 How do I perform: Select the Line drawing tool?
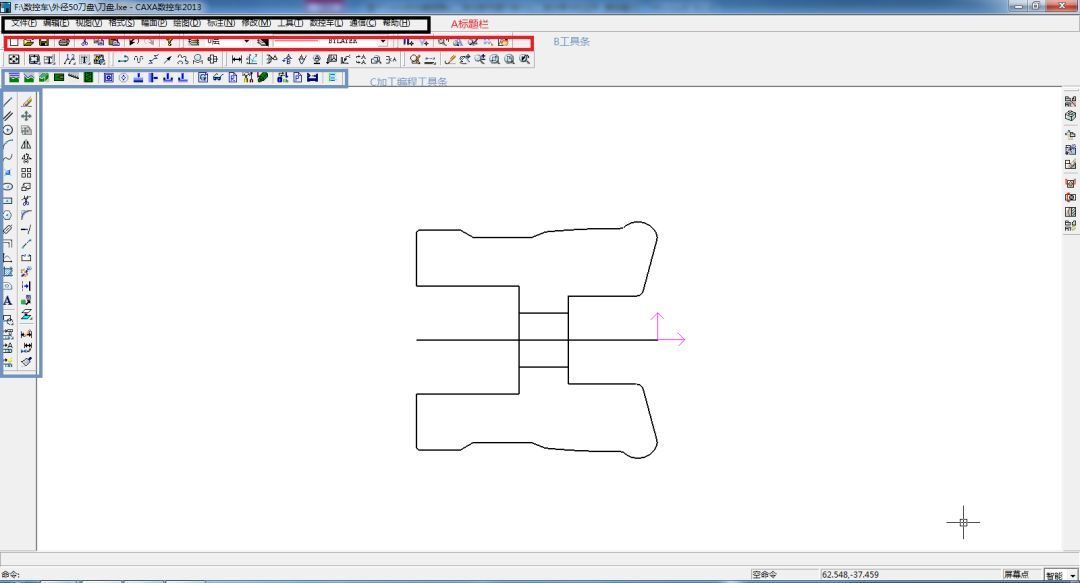[8, 102]
